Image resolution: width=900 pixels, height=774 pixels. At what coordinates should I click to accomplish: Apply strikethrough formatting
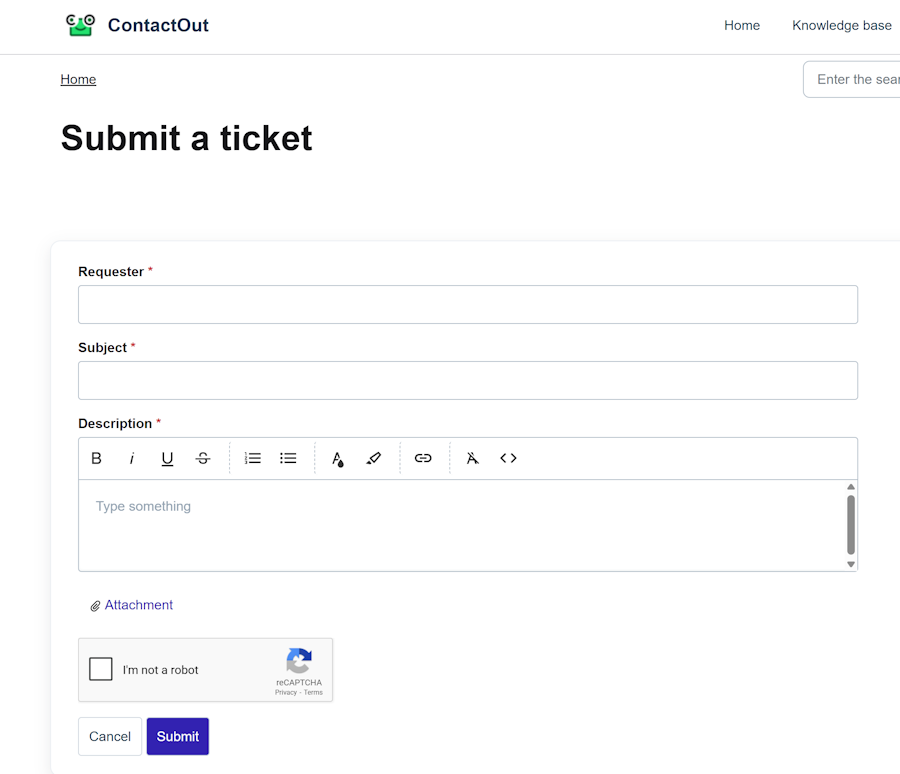coord(203,458)
